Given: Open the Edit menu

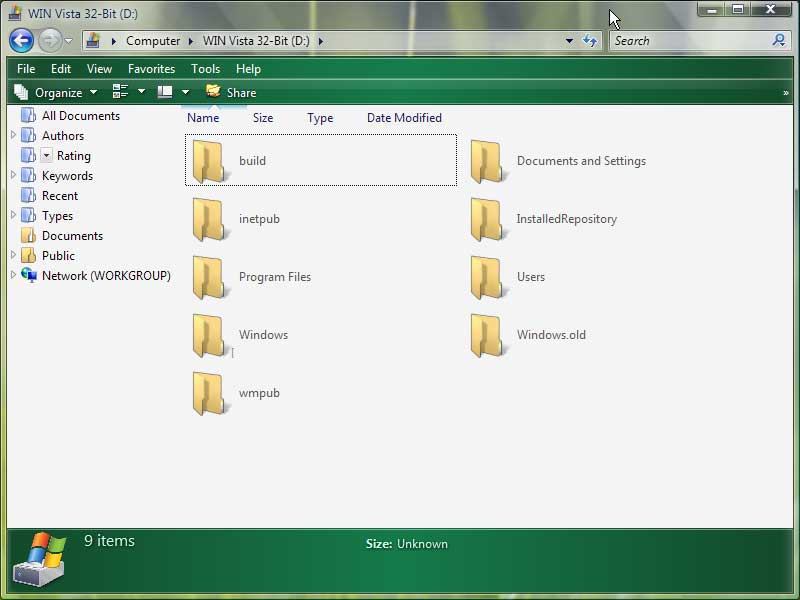Looking at the screenshot, I should (x=61, y=69).
